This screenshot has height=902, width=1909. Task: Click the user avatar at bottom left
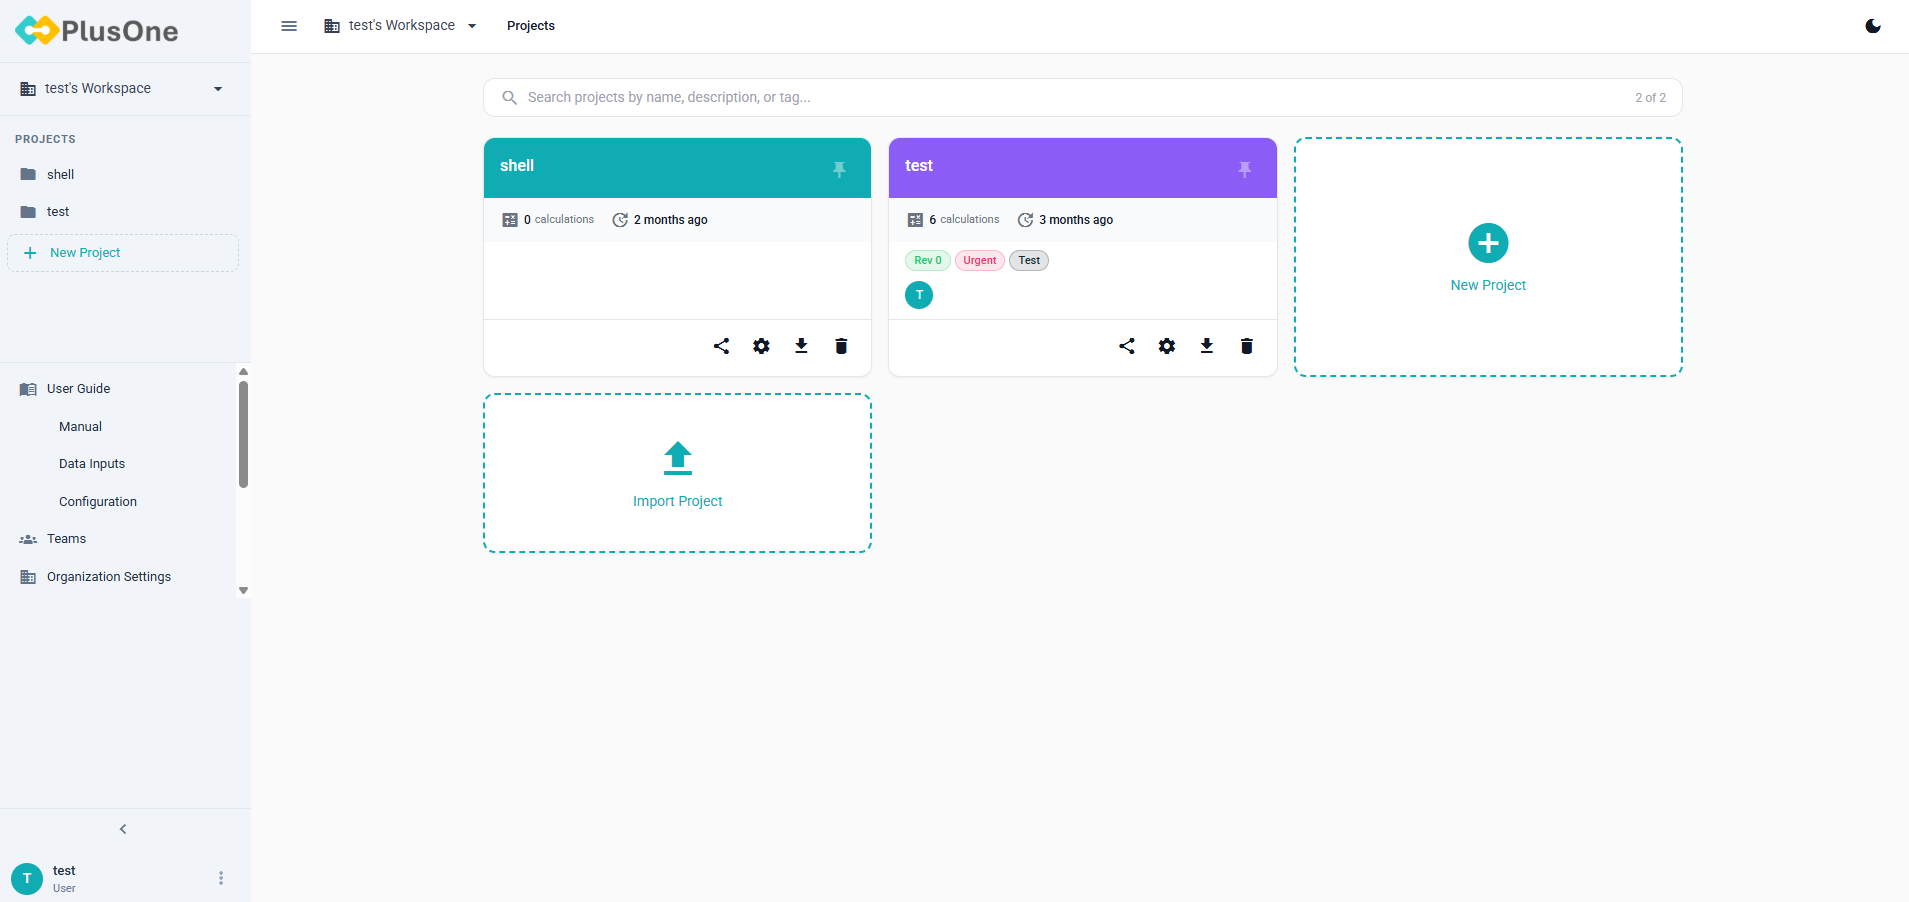[27, 879]
